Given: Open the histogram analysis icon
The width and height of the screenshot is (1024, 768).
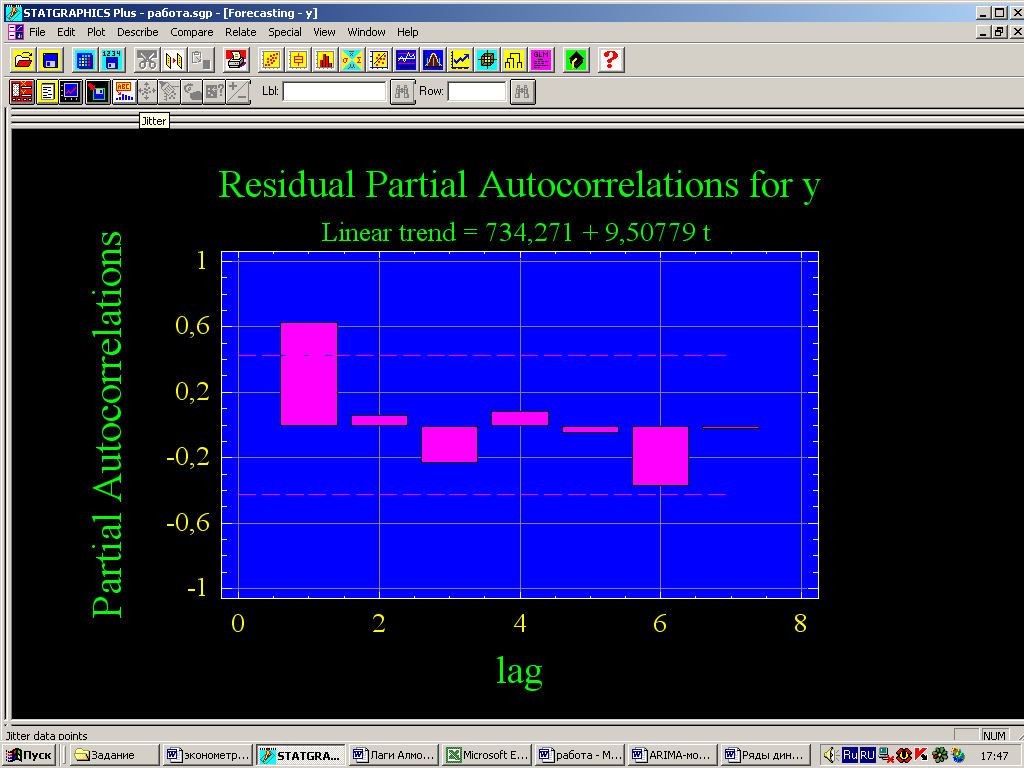Looking at the screenshot, I should 325,60.
